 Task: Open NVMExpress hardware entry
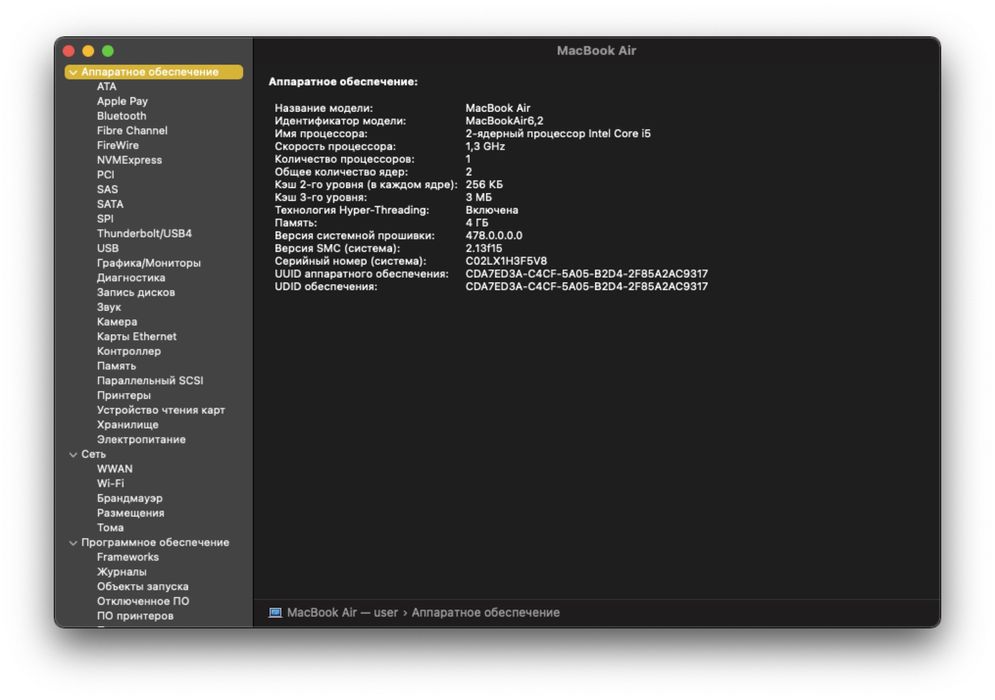pos(129,160)
